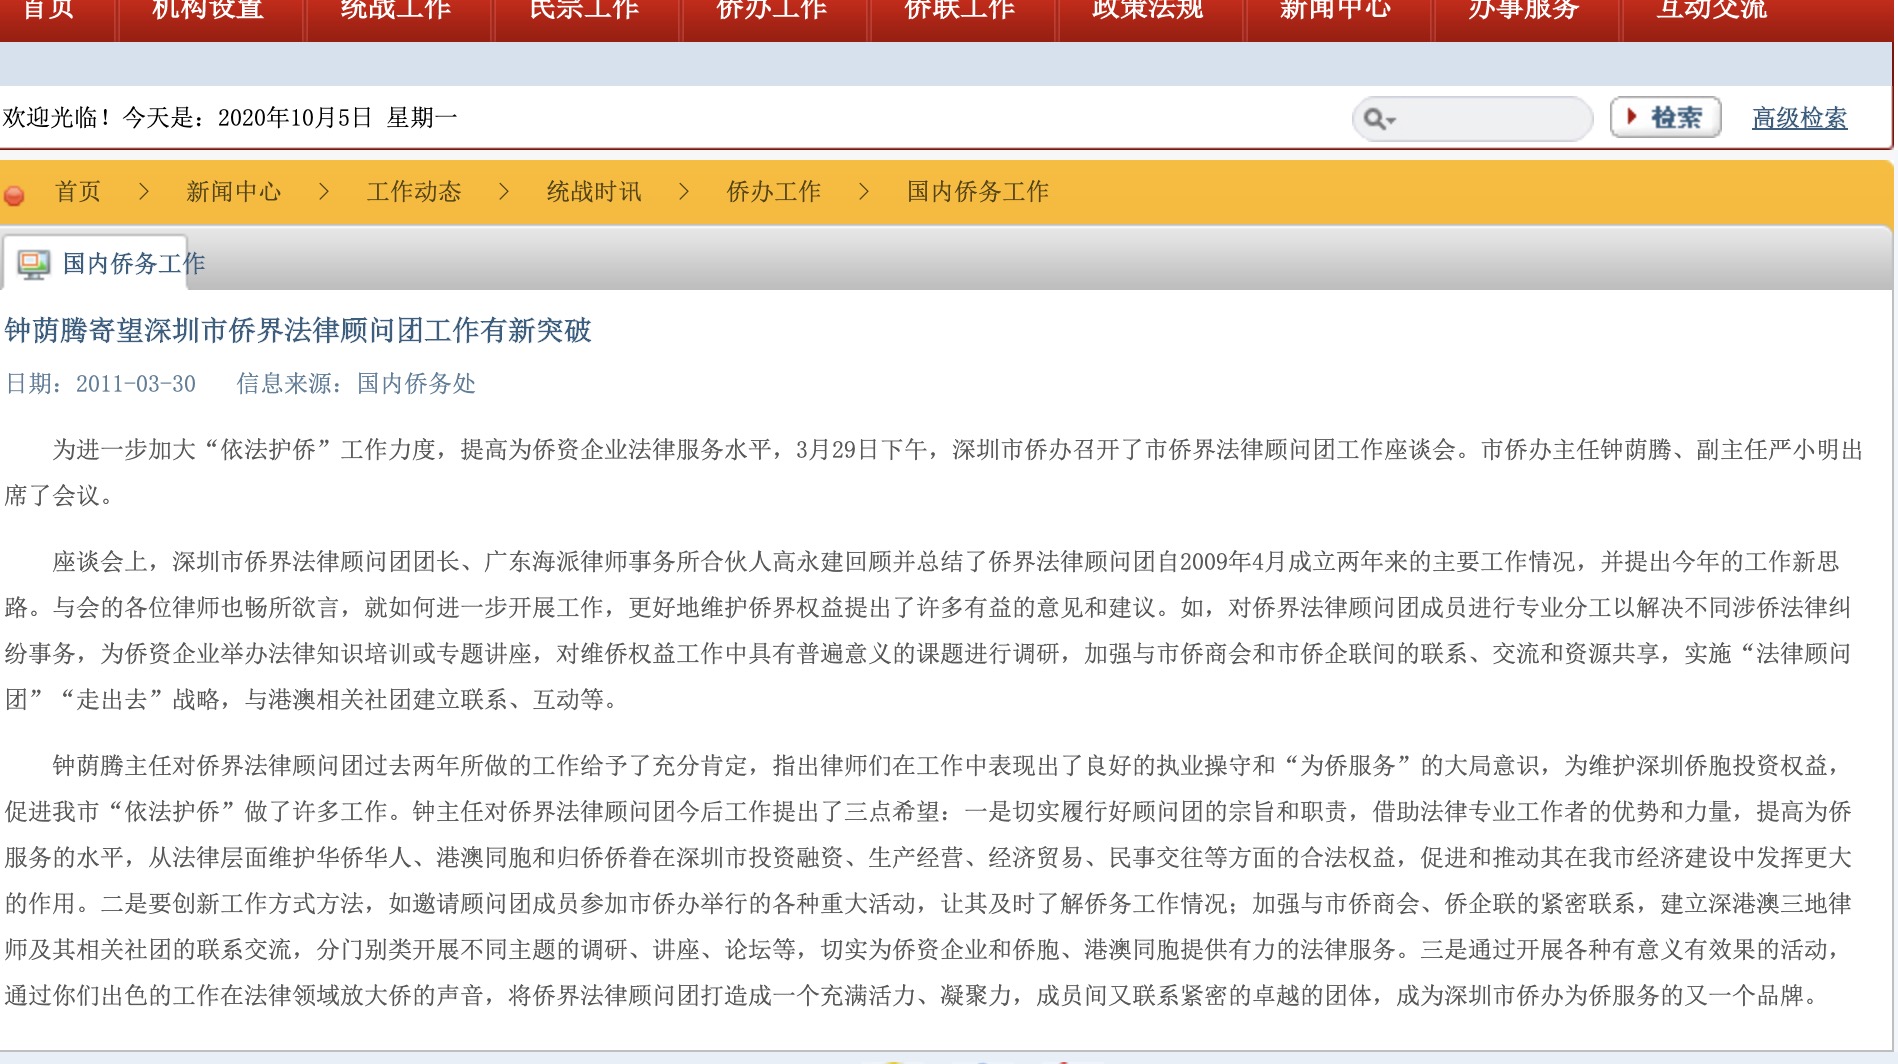
Task: Open the 办事服务 menu item
Action: click(x=1524, y=10)
